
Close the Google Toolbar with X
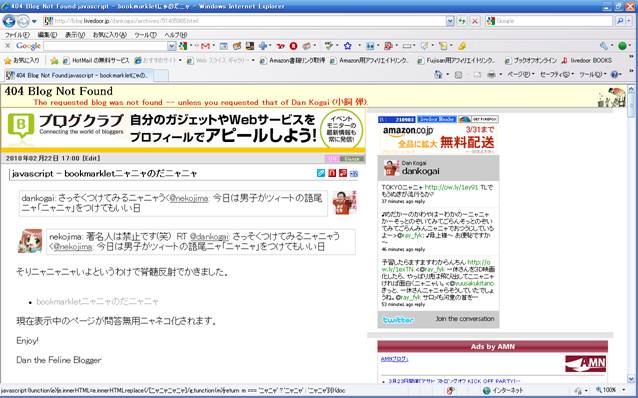[x=7, y=46]
